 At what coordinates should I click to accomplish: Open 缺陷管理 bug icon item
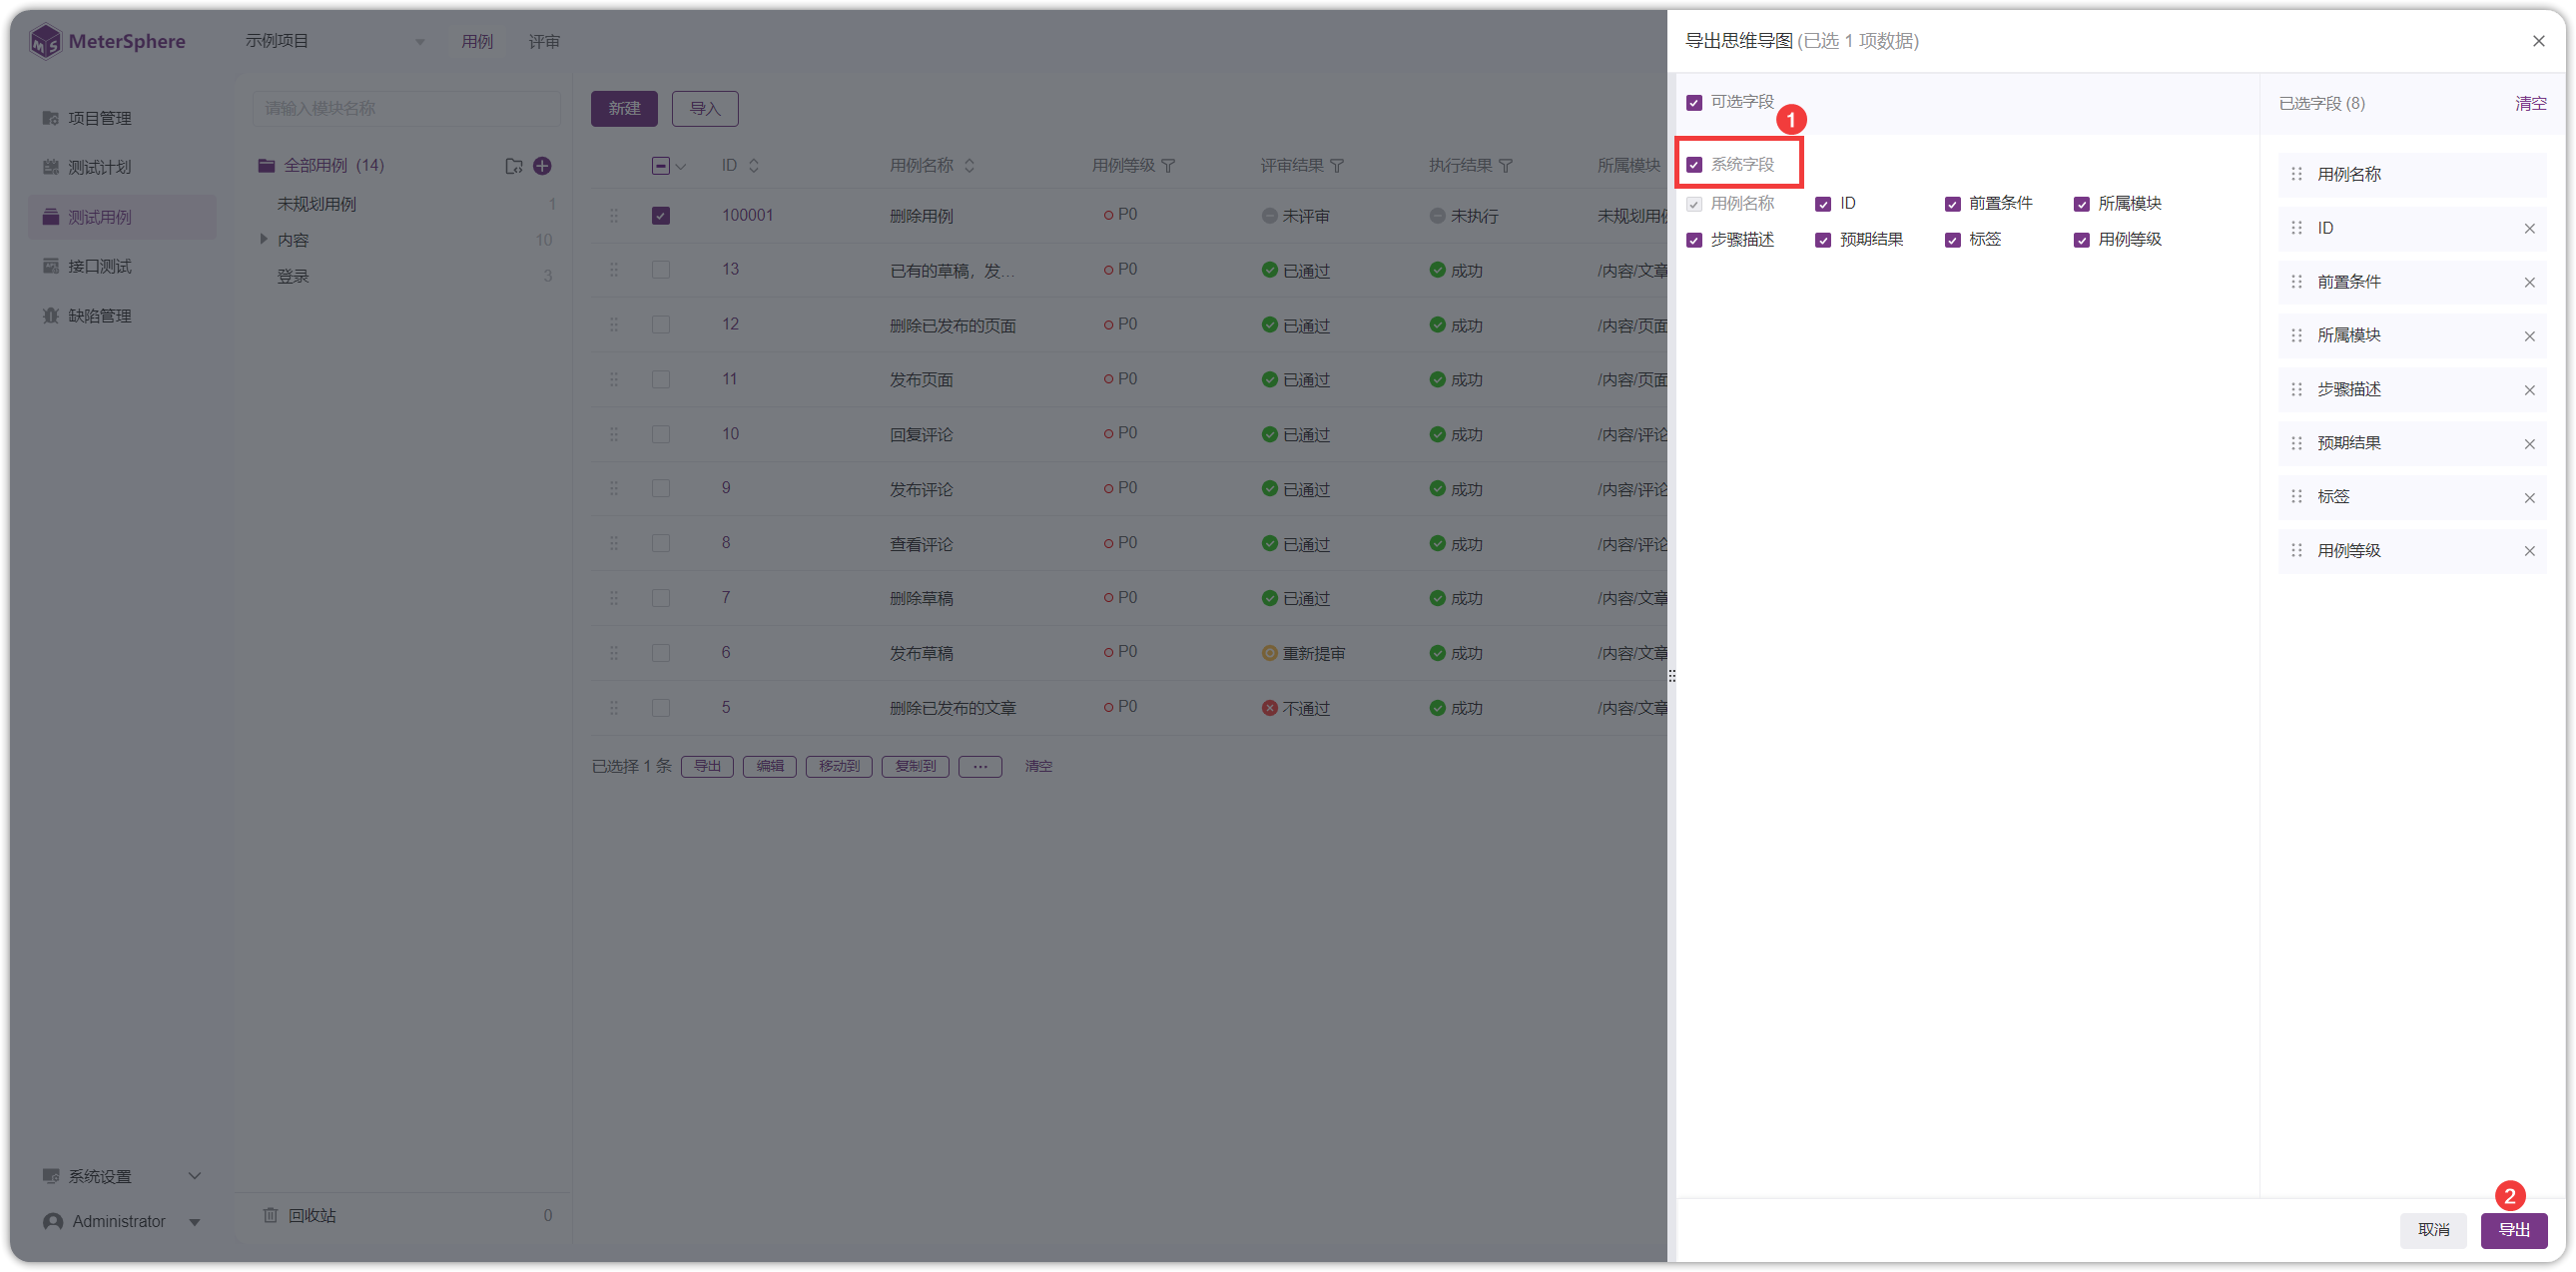(x=51, y=315)
